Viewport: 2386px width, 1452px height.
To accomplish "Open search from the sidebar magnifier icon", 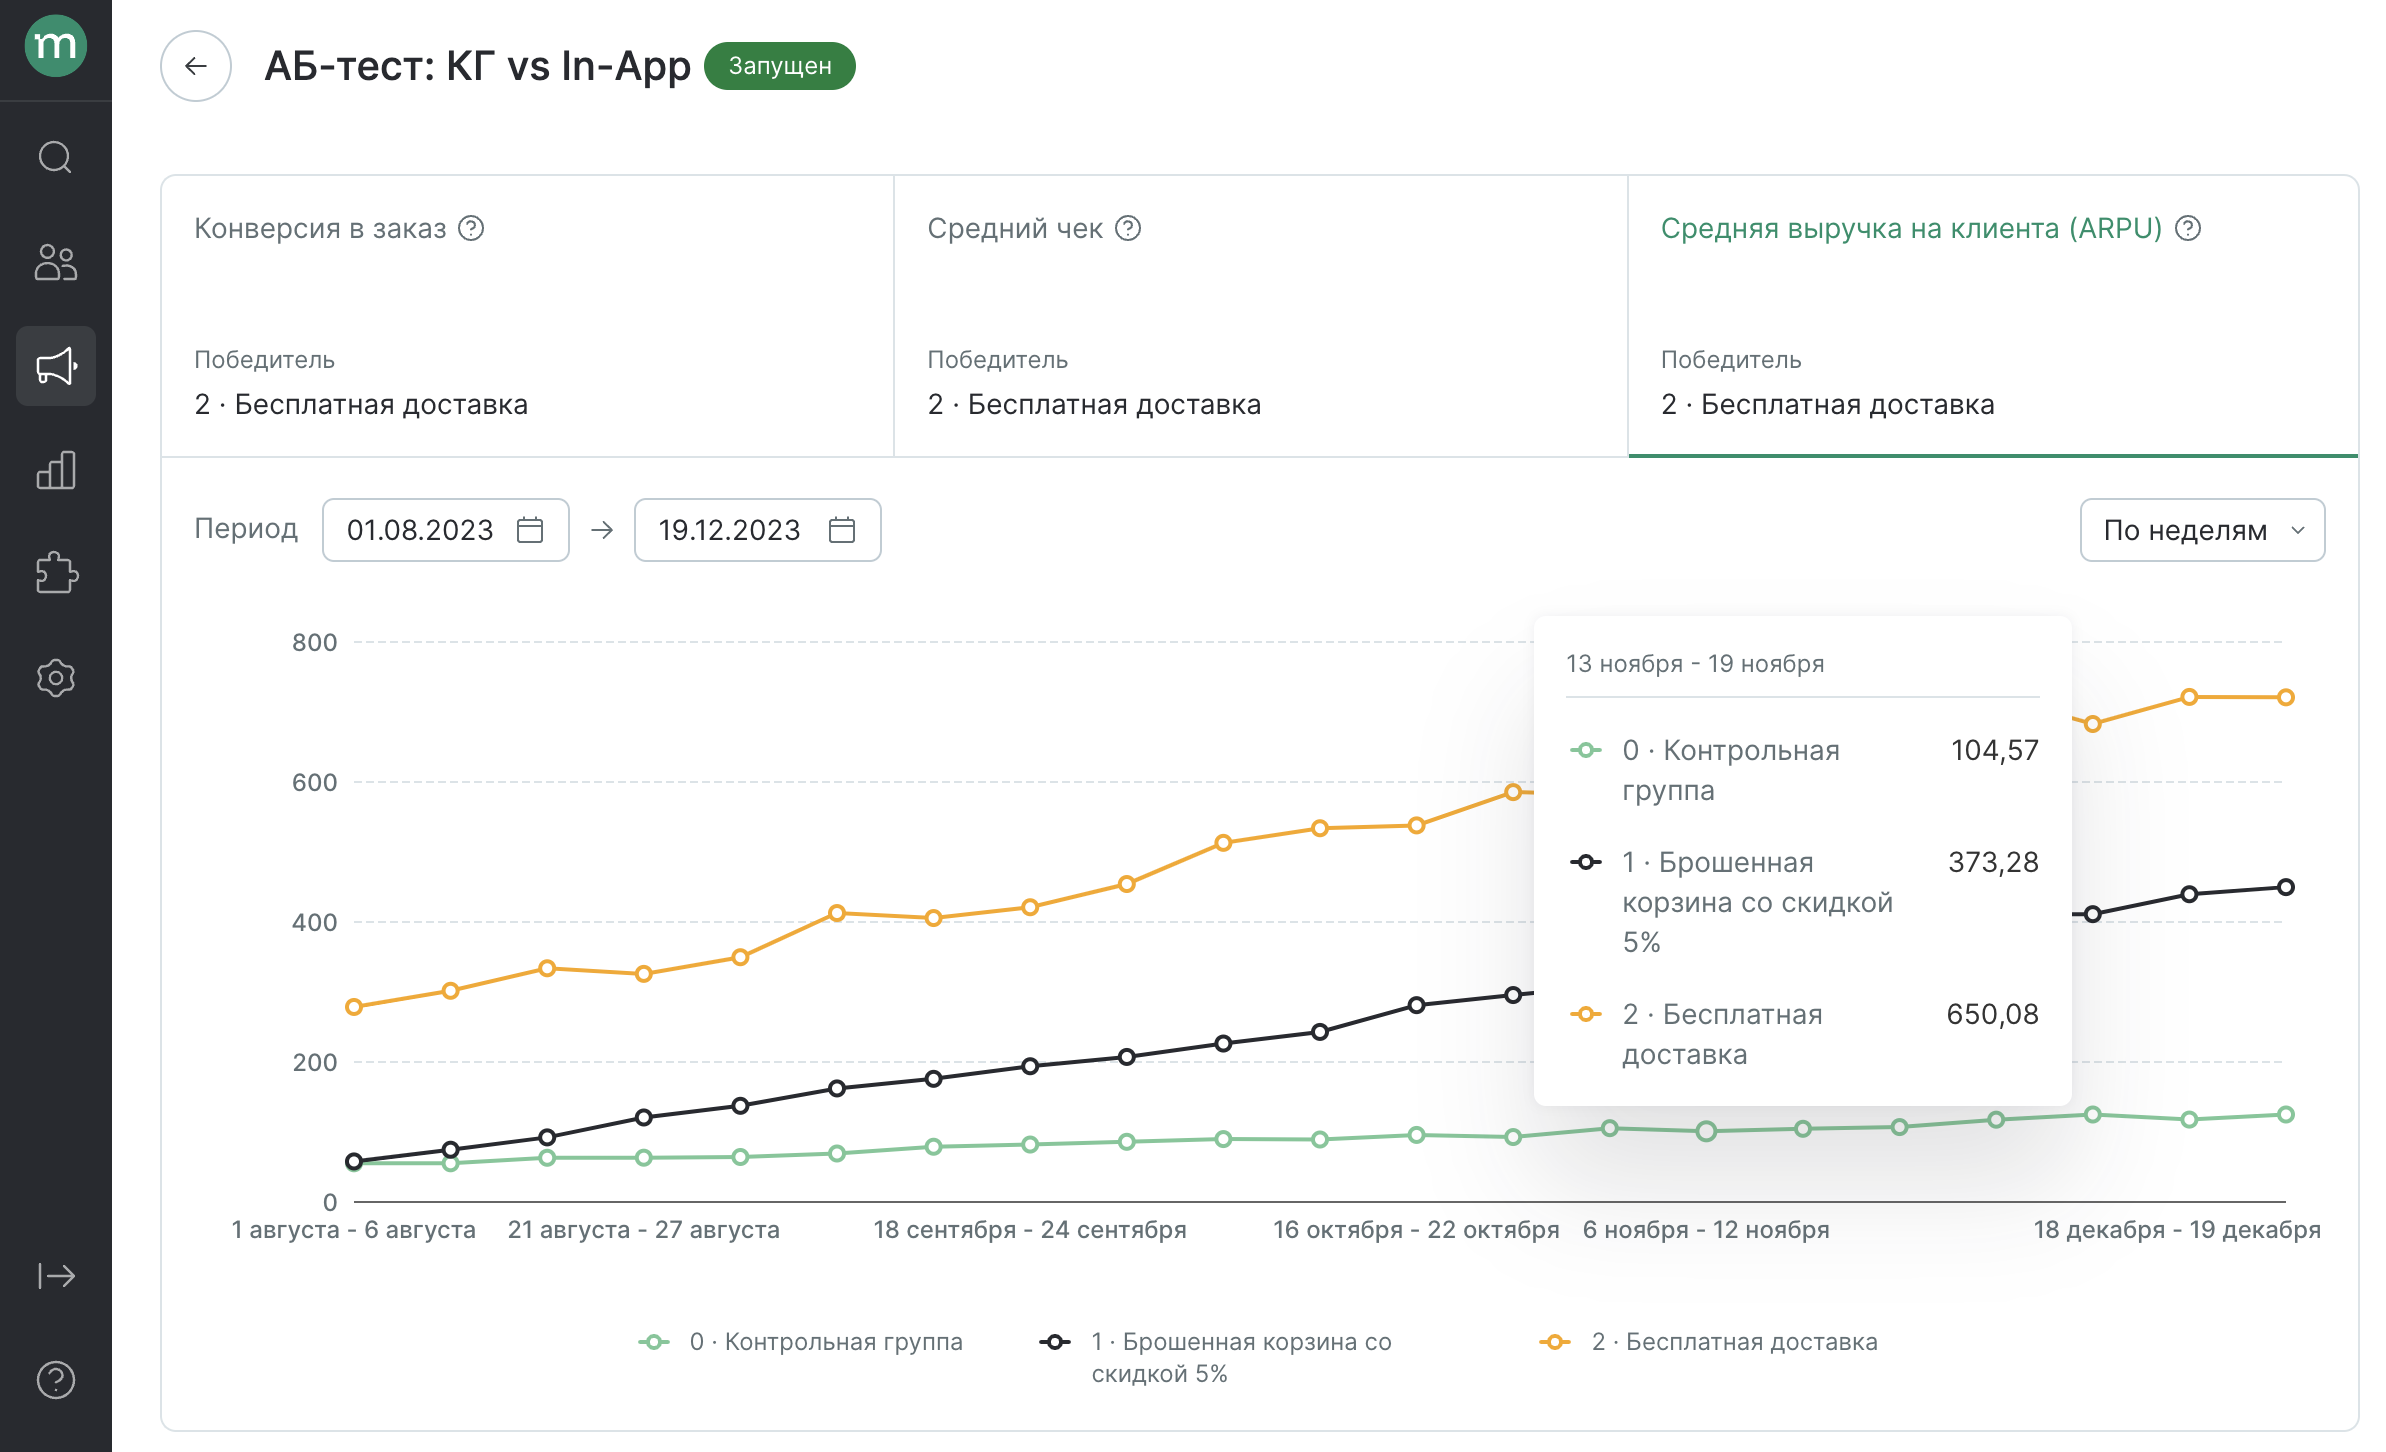I will pyautogui.click(x=56, y=157).
